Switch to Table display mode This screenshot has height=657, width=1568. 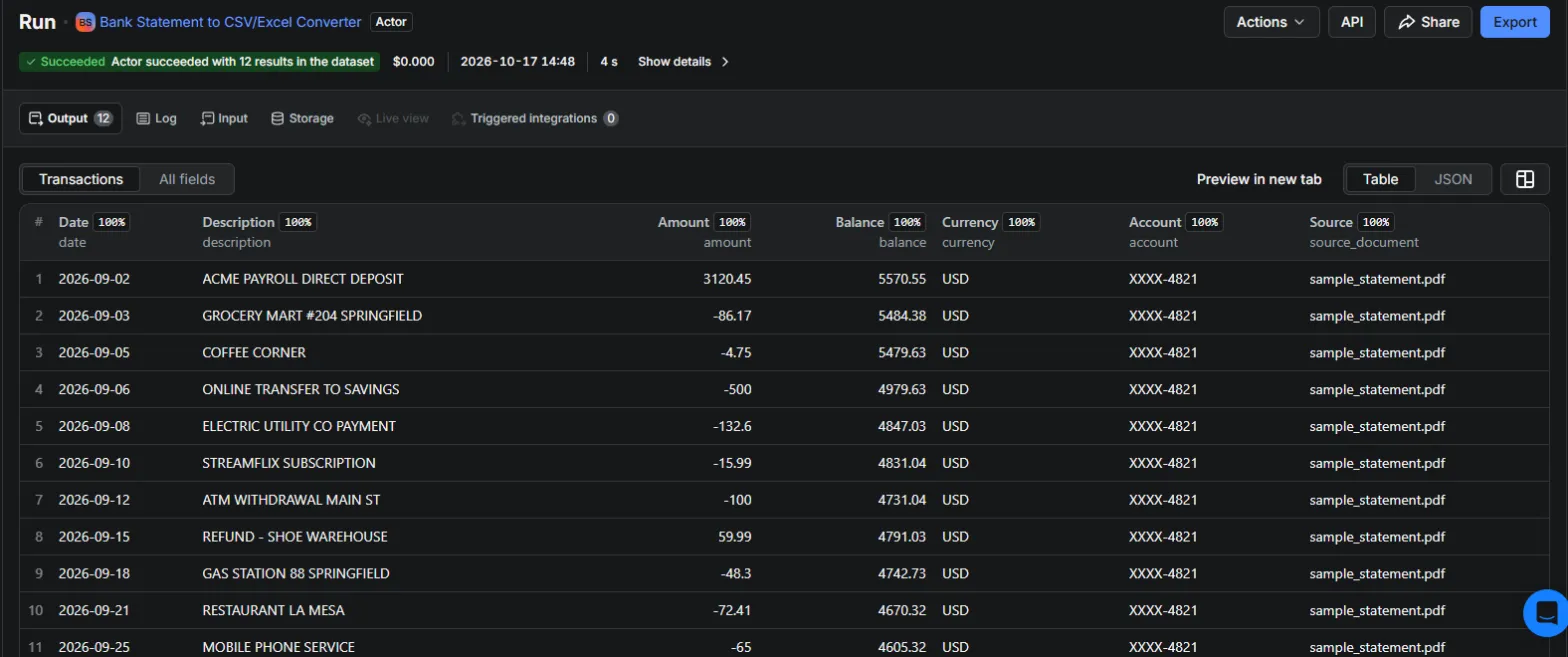point(1381,179)
